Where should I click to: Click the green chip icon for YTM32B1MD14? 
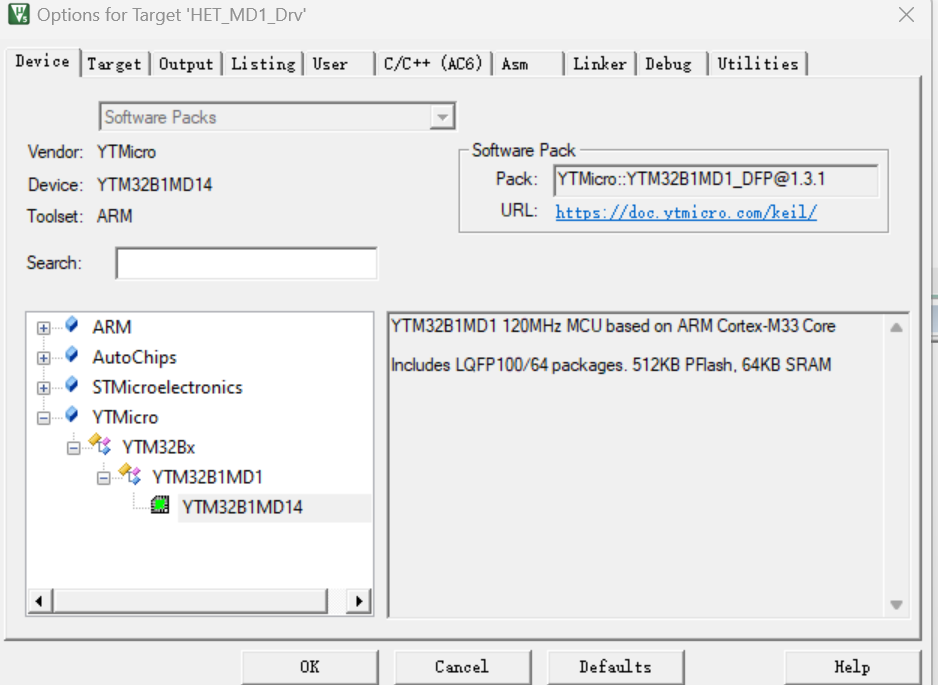160,506
